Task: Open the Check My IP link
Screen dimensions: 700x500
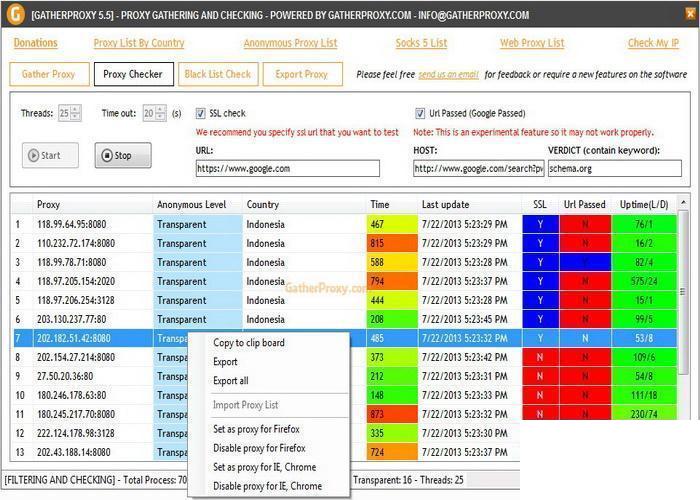Action: (x=653, y=43)
